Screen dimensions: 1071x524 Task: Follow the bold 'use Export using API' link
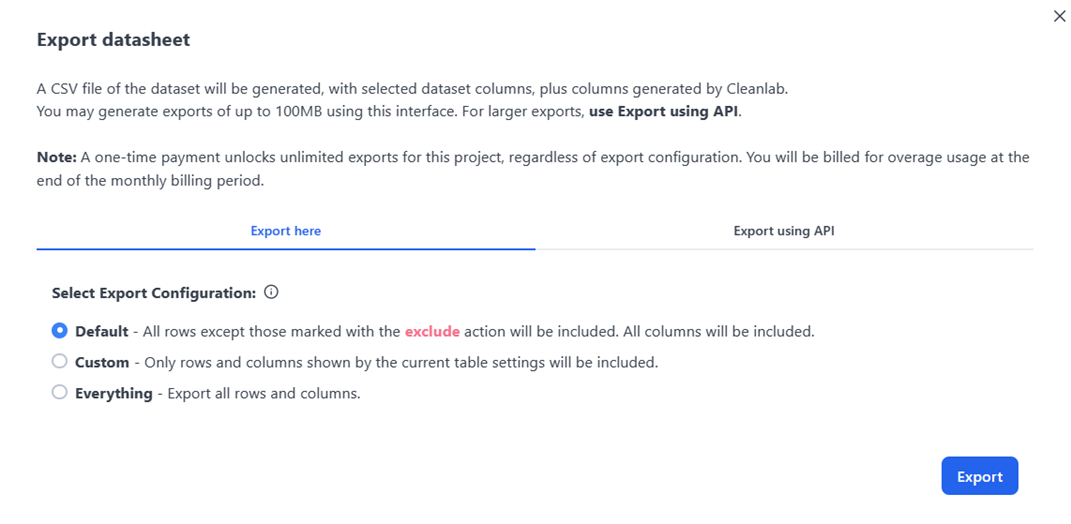tap(664, 111)
